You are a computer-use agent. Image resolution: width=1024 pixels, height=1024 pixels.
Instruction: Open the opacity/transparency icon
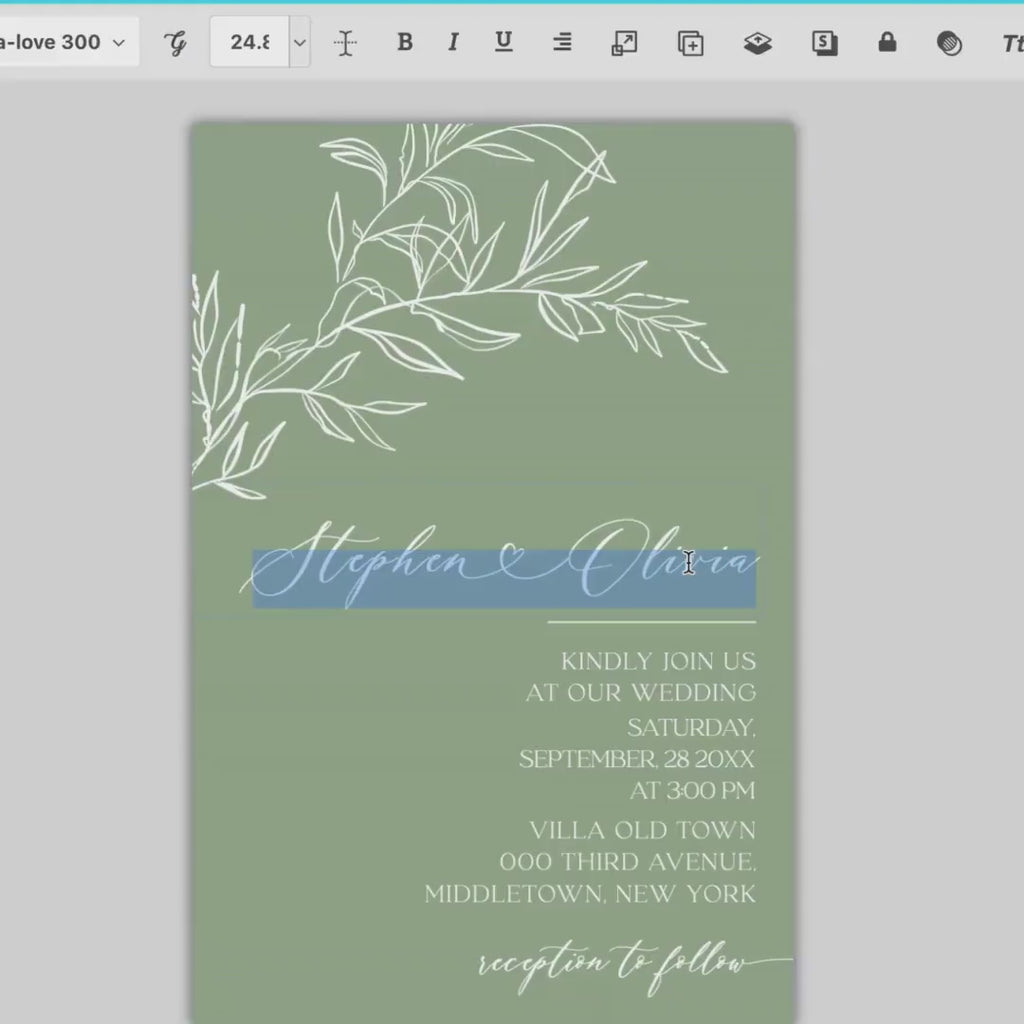[x=949, y=43]
